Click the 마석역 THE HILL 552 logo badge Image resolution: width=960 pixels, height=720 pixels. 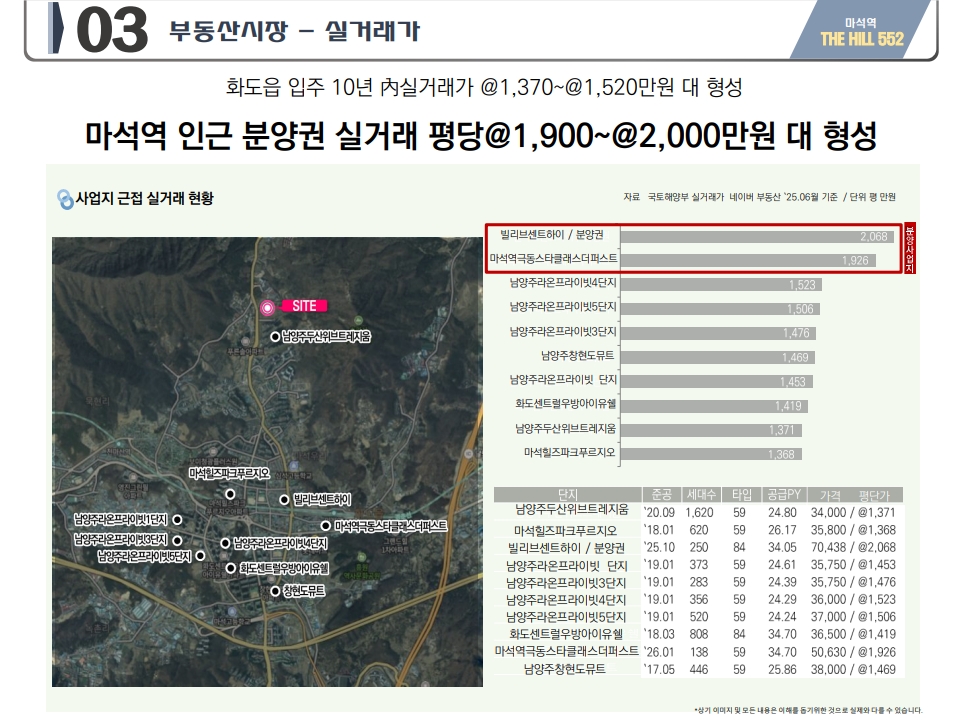point(861,32)
